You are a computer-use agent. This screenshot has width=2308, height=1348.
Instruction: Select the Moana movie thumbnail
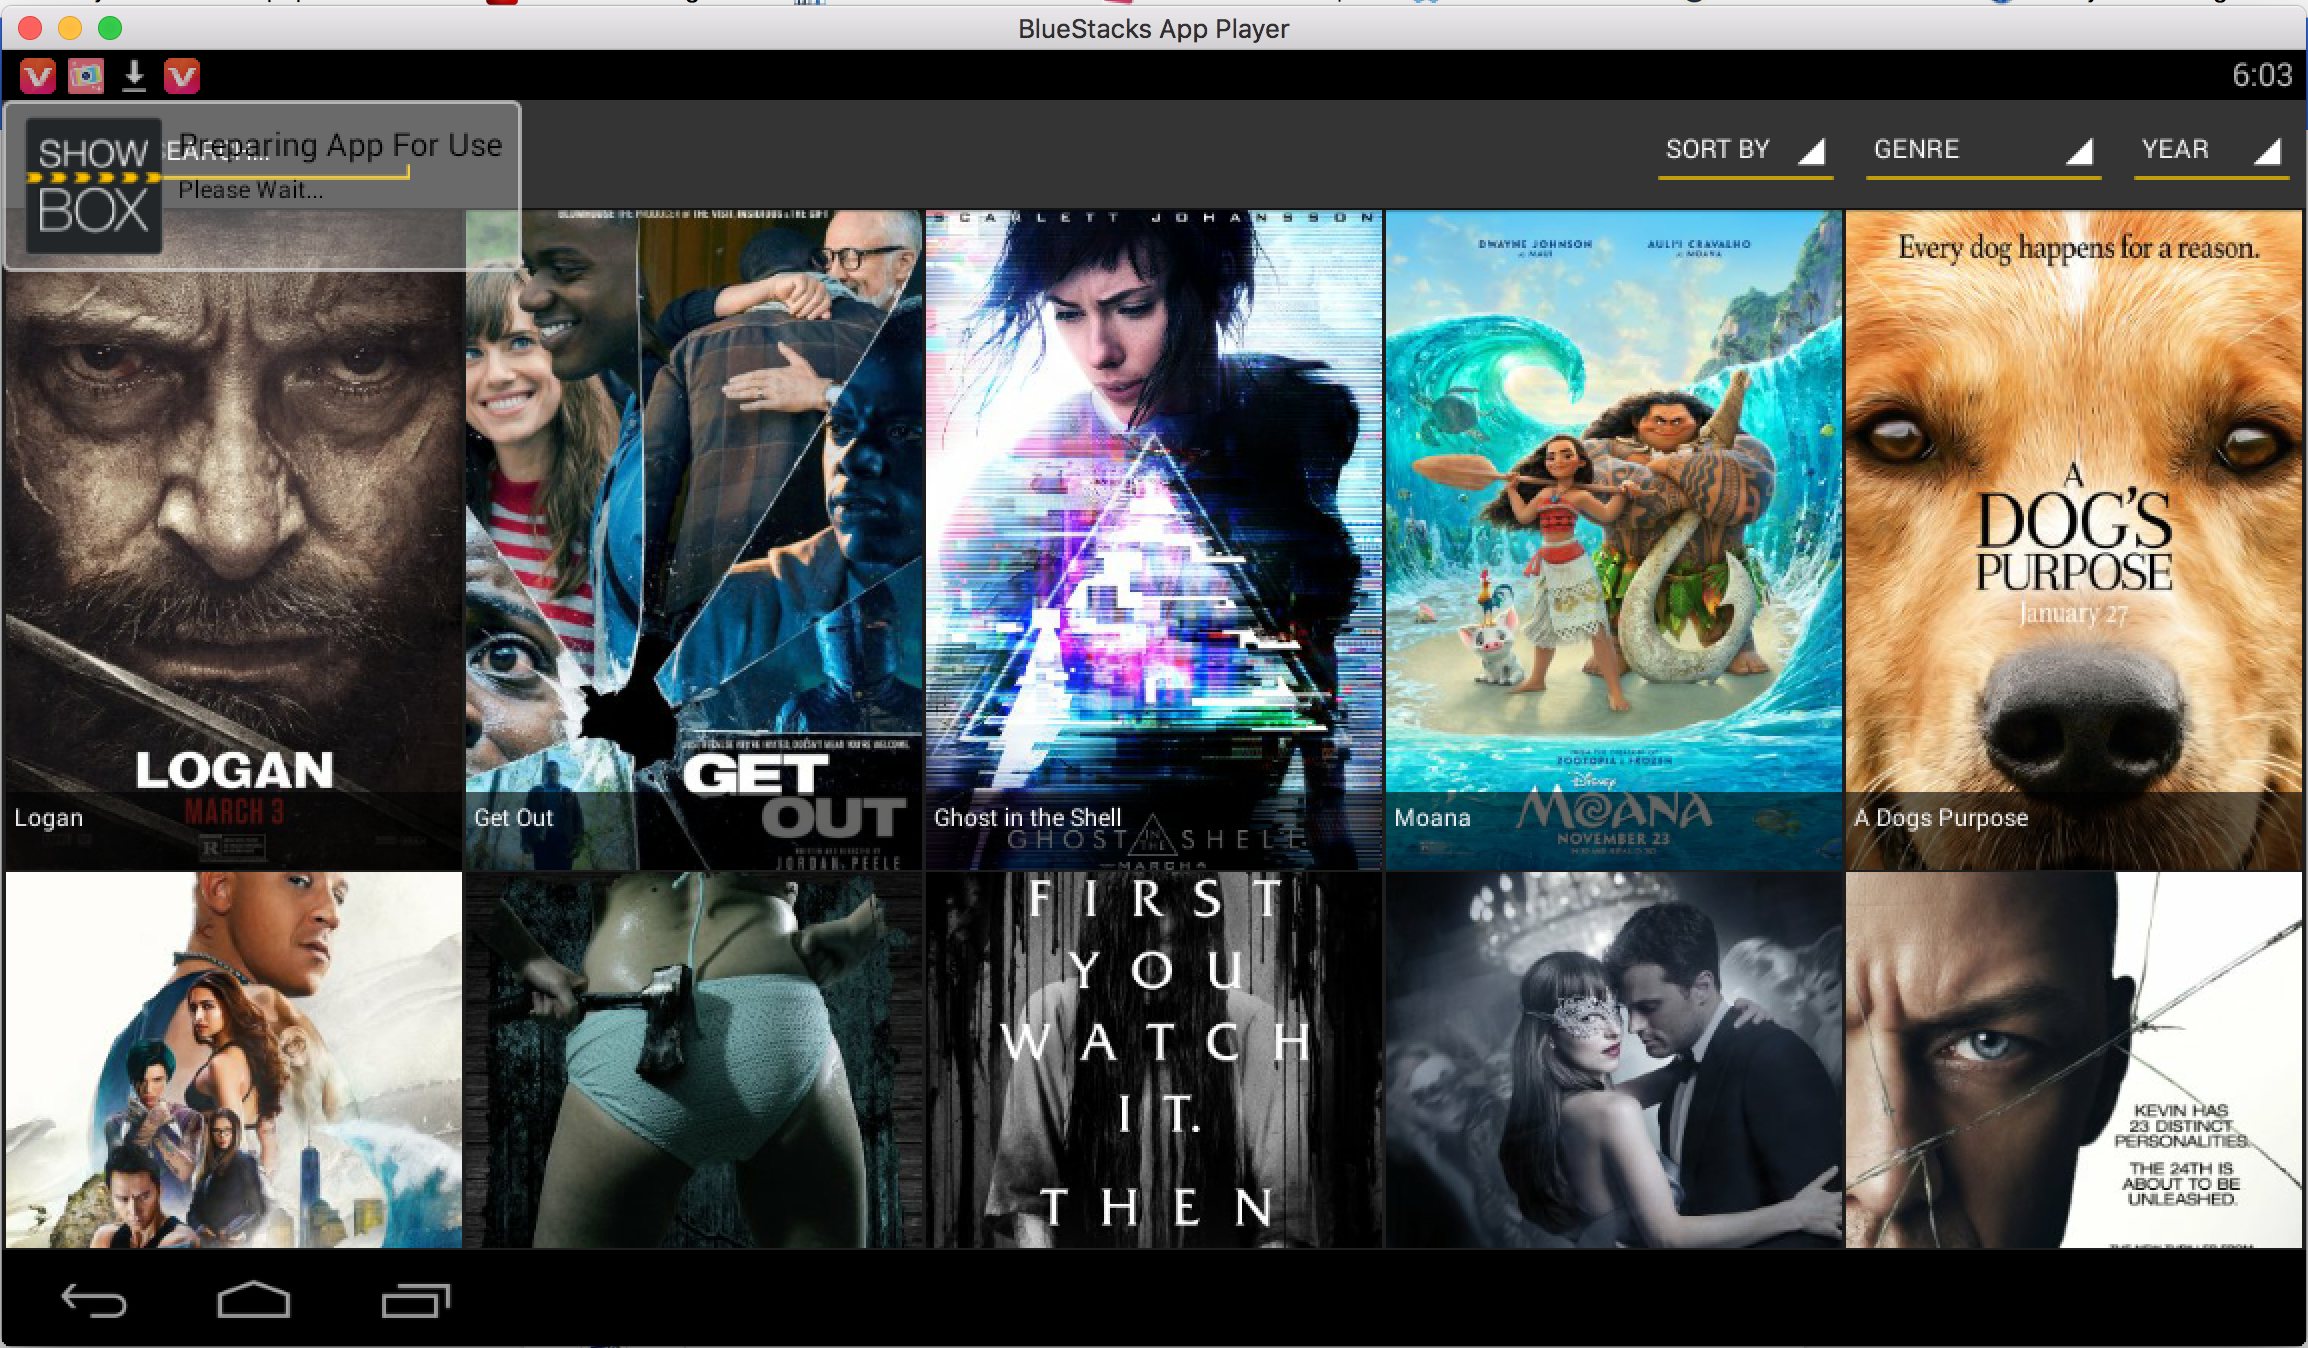[1613, 540]
